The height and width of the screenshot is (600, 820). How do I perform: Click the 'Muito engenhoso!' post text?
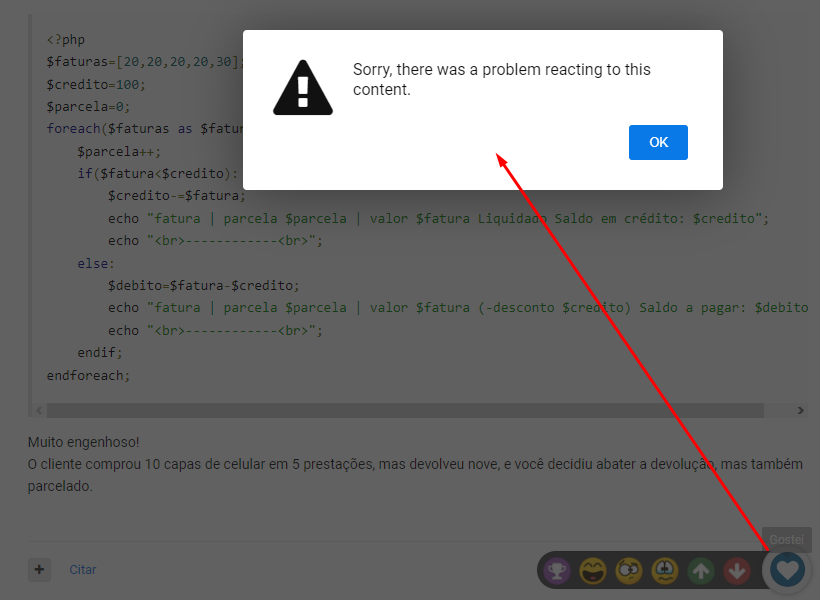pos(84,441)
